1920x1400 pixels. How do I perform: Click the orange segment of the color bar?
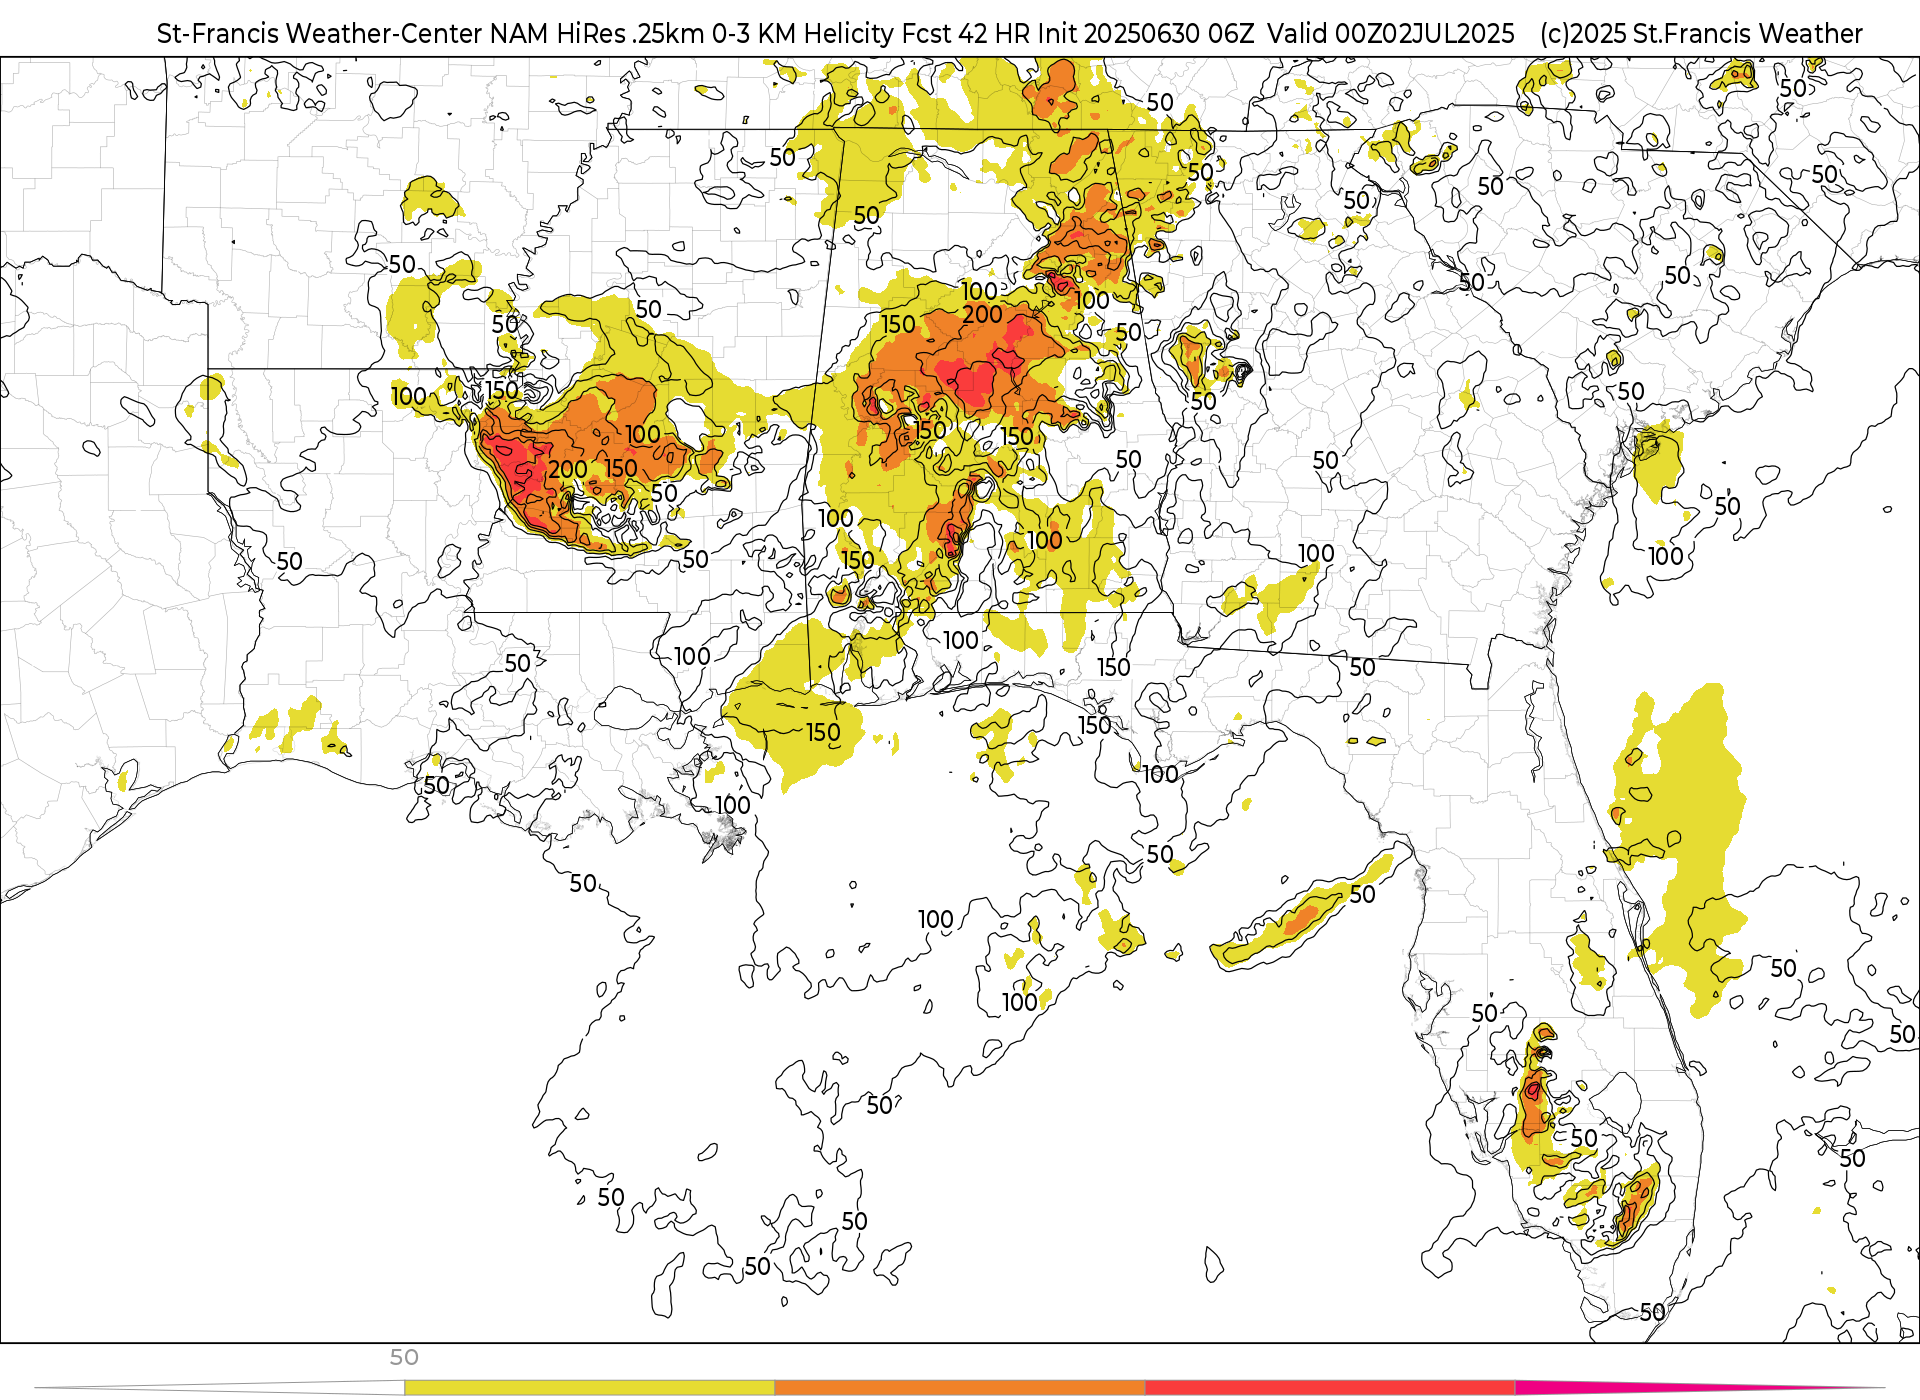[x=959, y=1388]
